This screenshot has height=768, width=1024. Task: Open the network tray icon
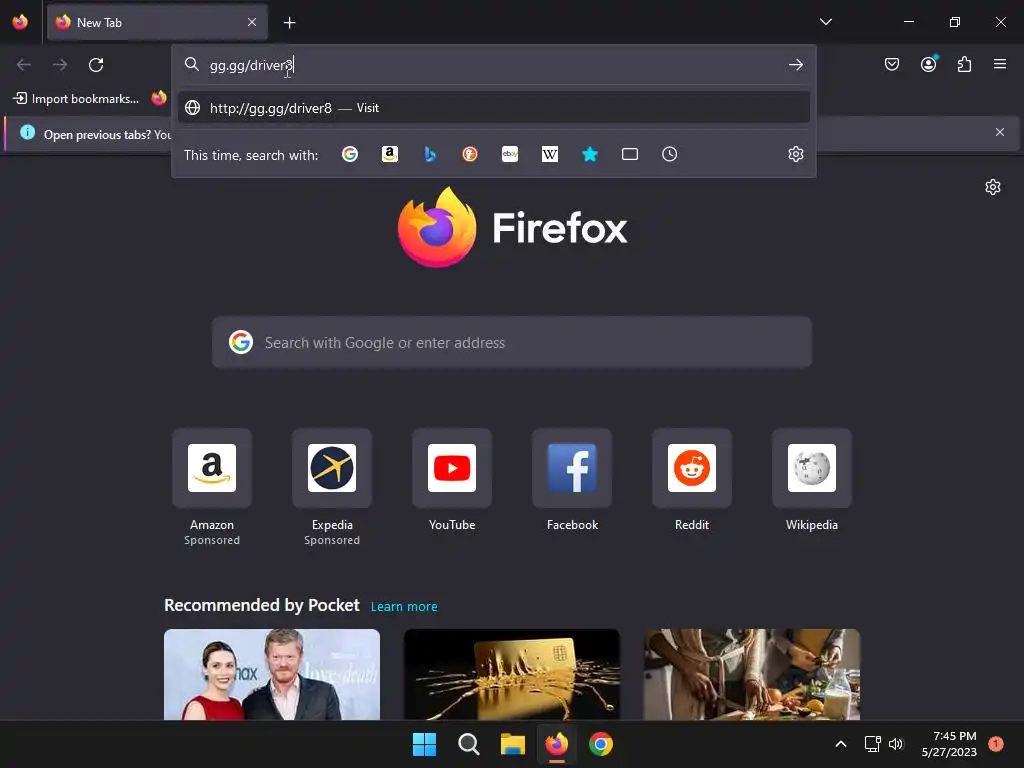(x=872, y=744)
